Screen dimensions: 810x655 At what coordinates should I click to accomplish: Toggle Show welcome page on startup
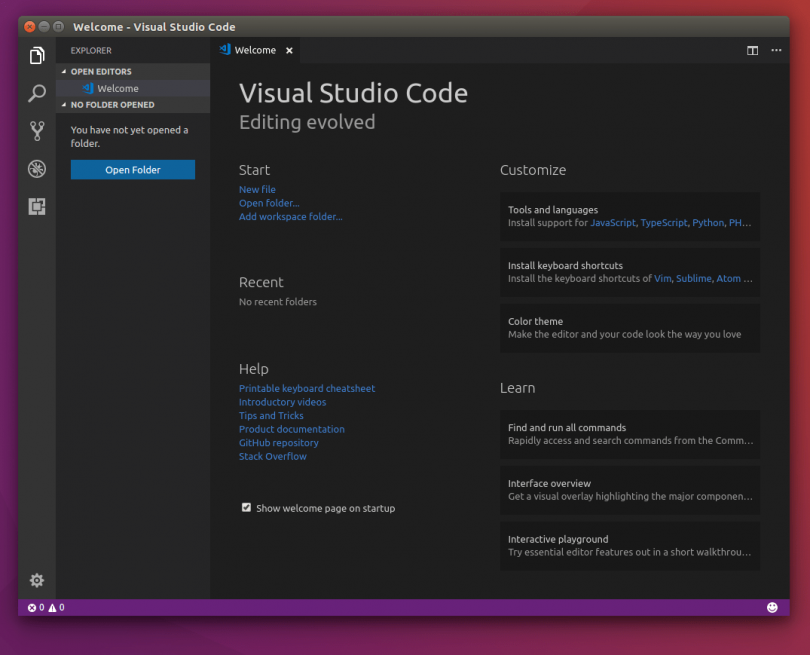(x=246, y=507)
